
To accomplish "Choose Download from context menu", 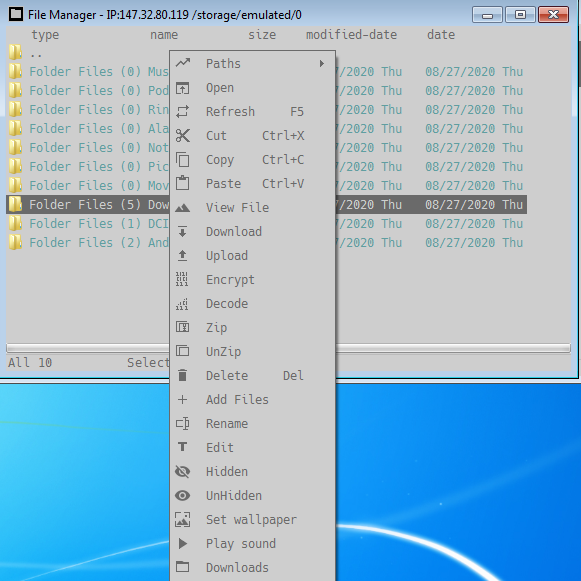I will [x=253, y=232].
